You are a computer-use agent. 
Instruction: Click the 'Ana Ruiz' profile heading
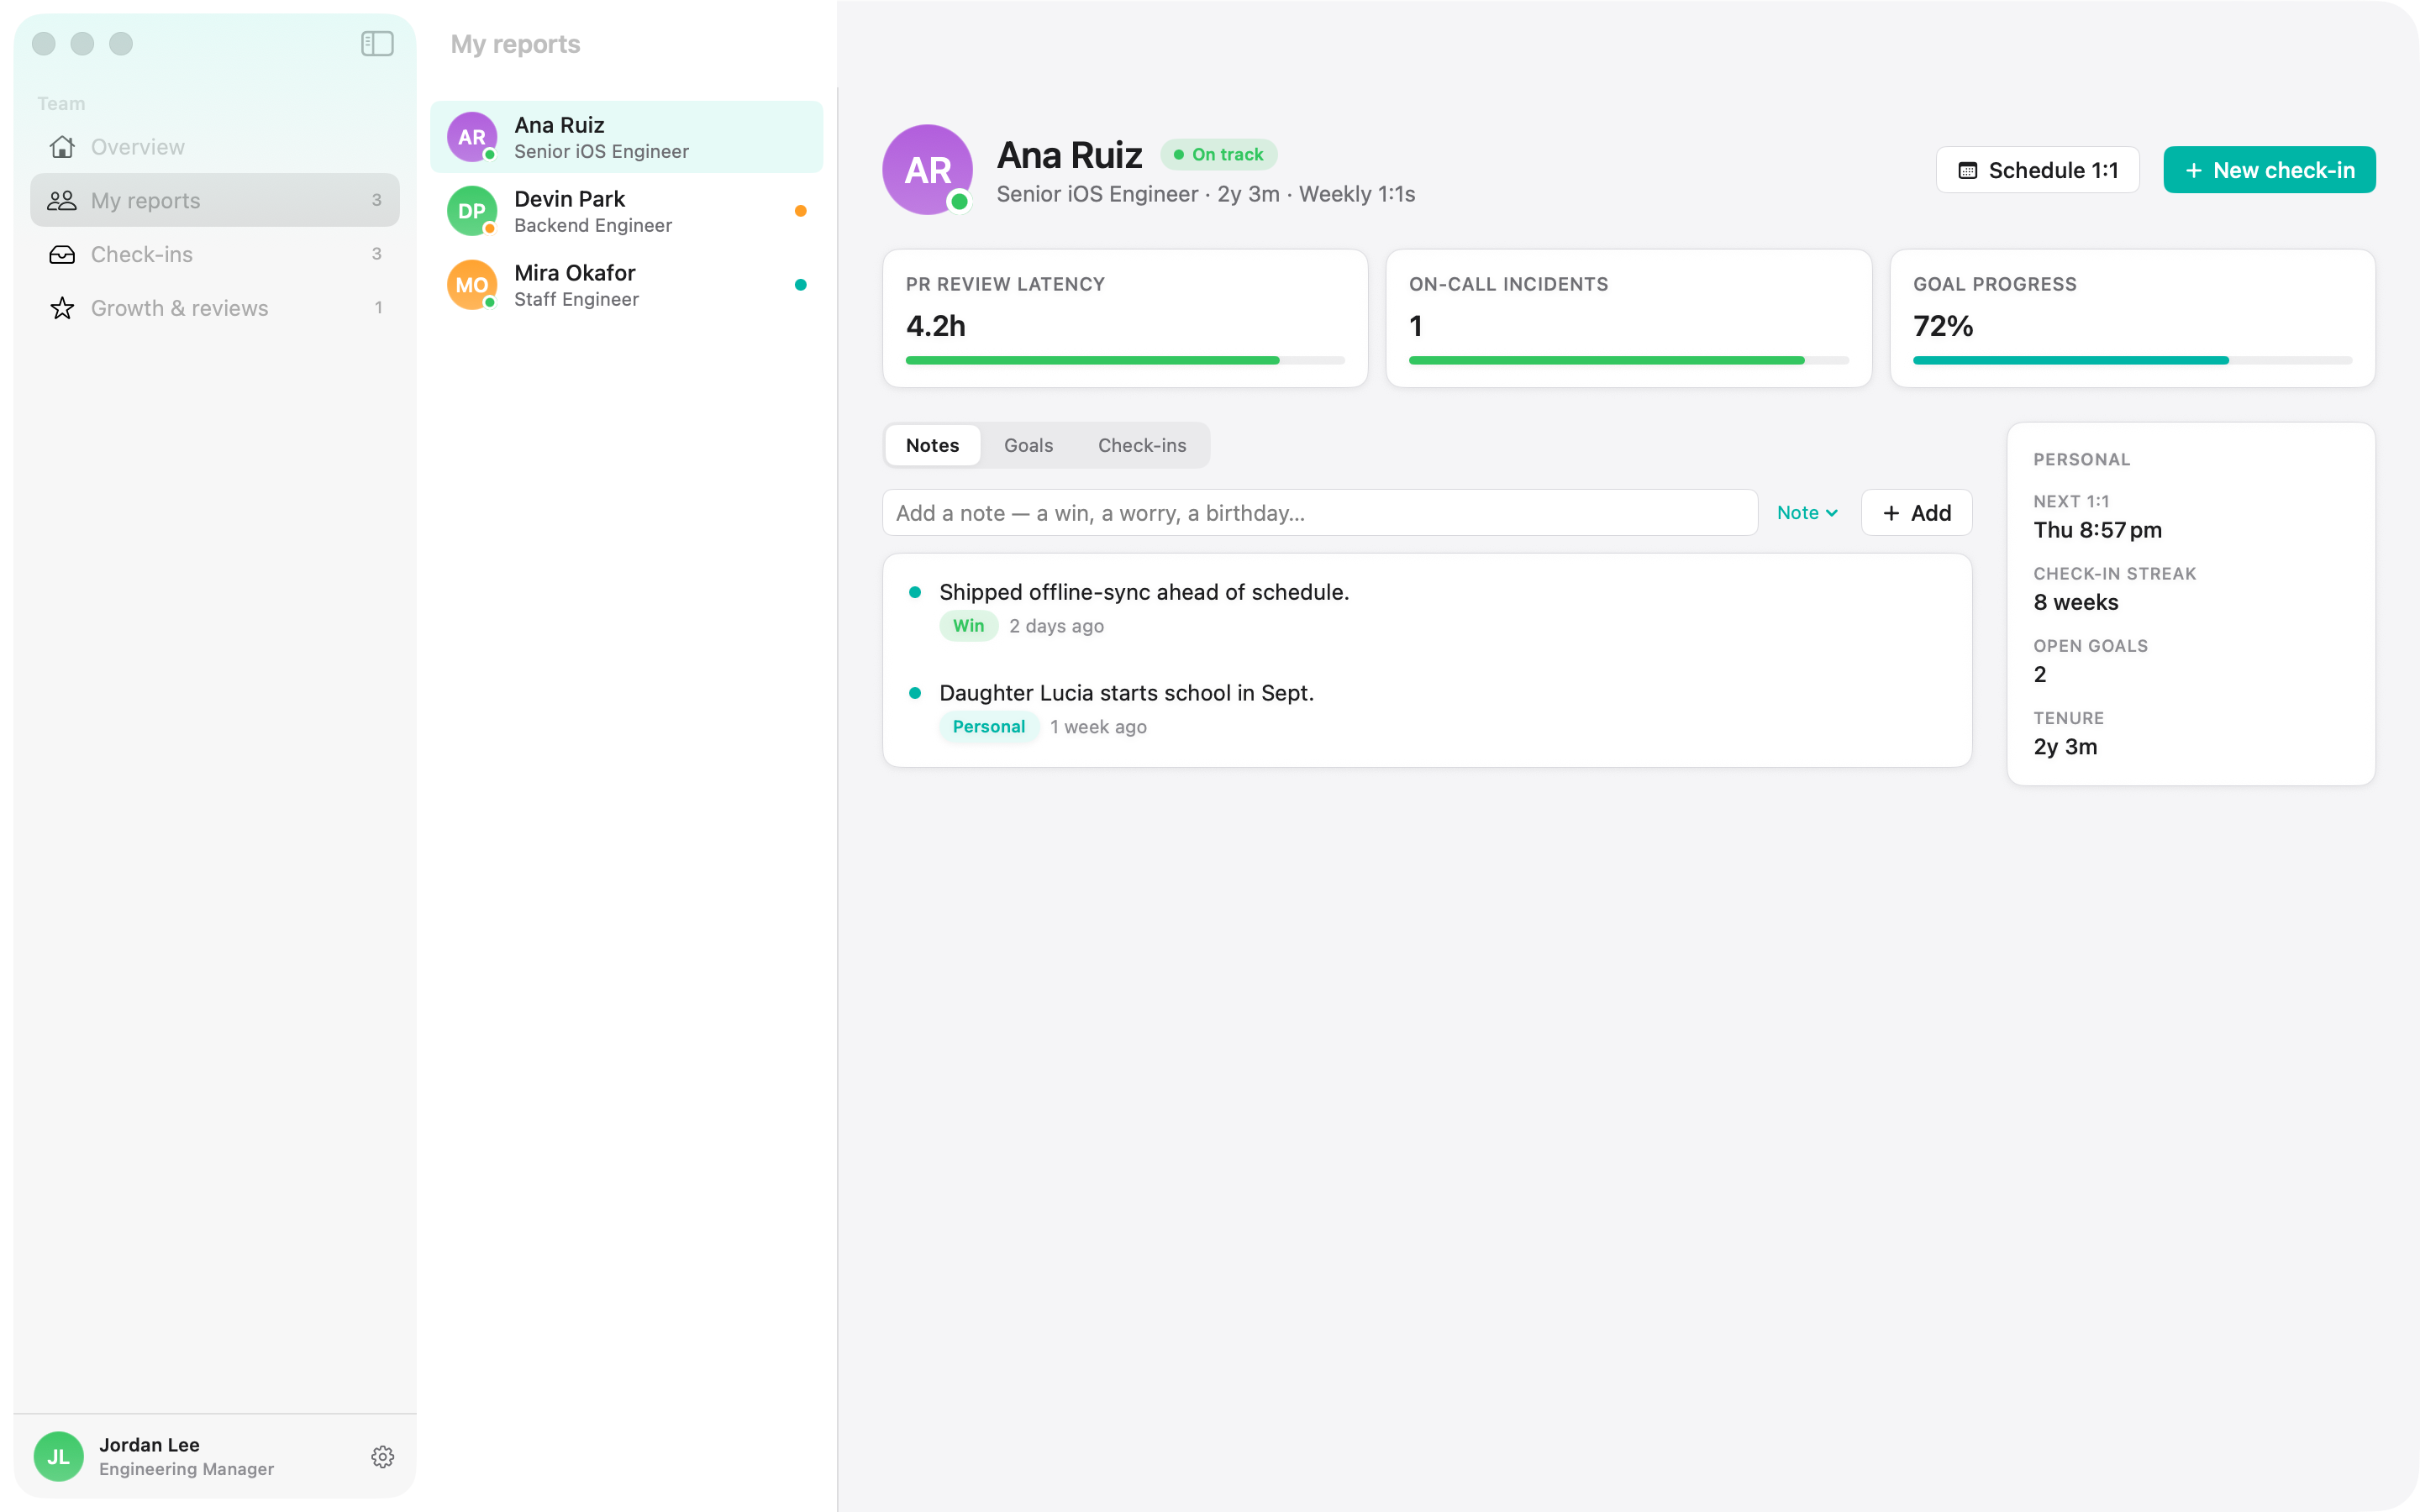(x=1069, y=155)
